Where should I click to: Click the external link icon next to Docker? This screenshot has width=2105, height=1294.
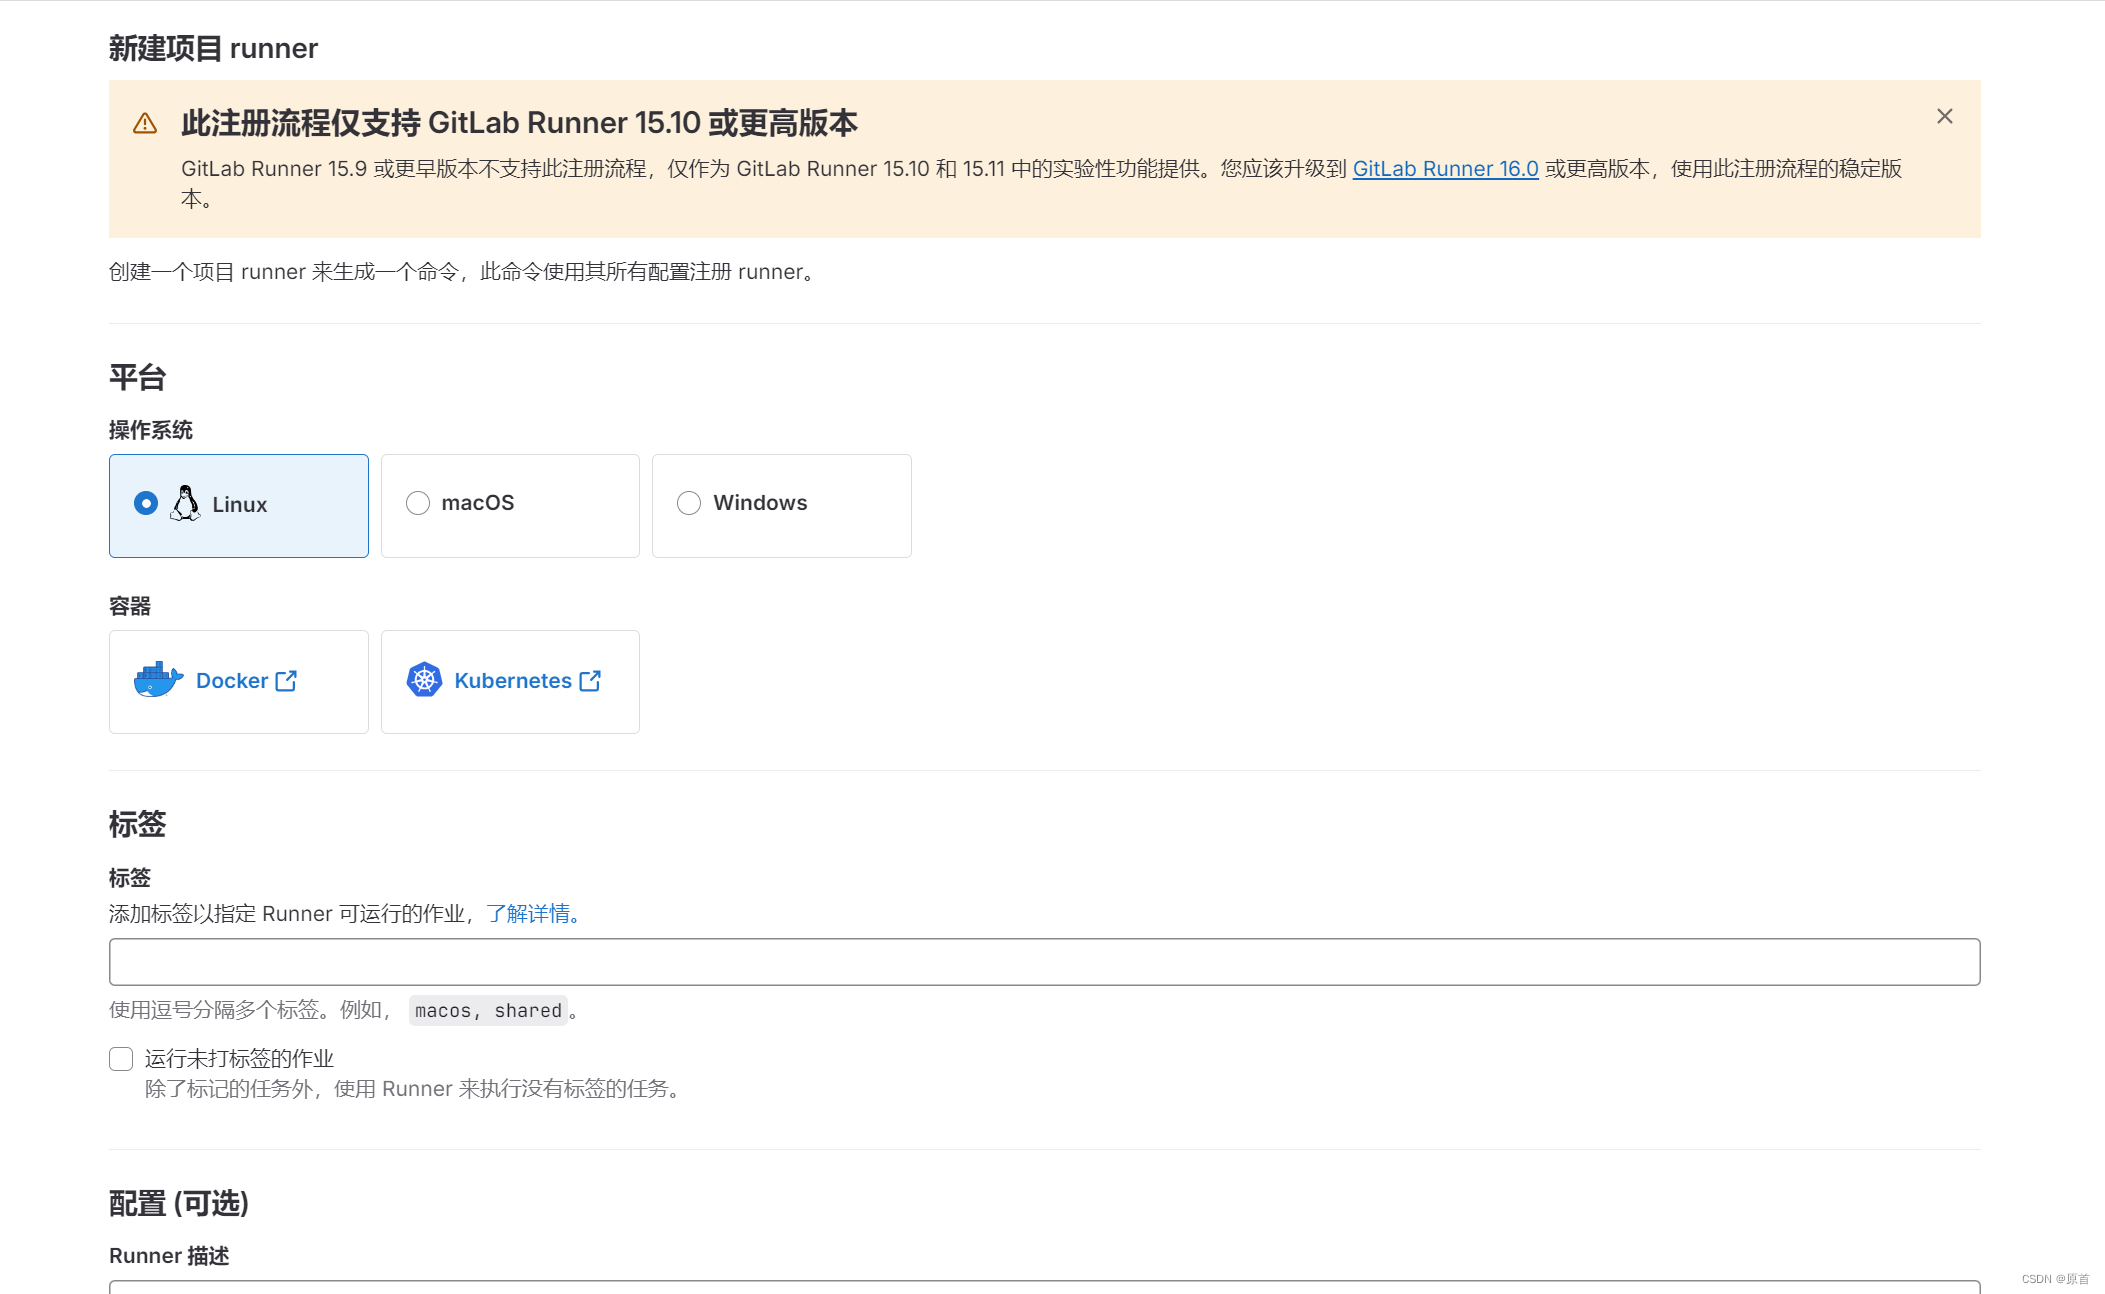[x=286, y=680]
